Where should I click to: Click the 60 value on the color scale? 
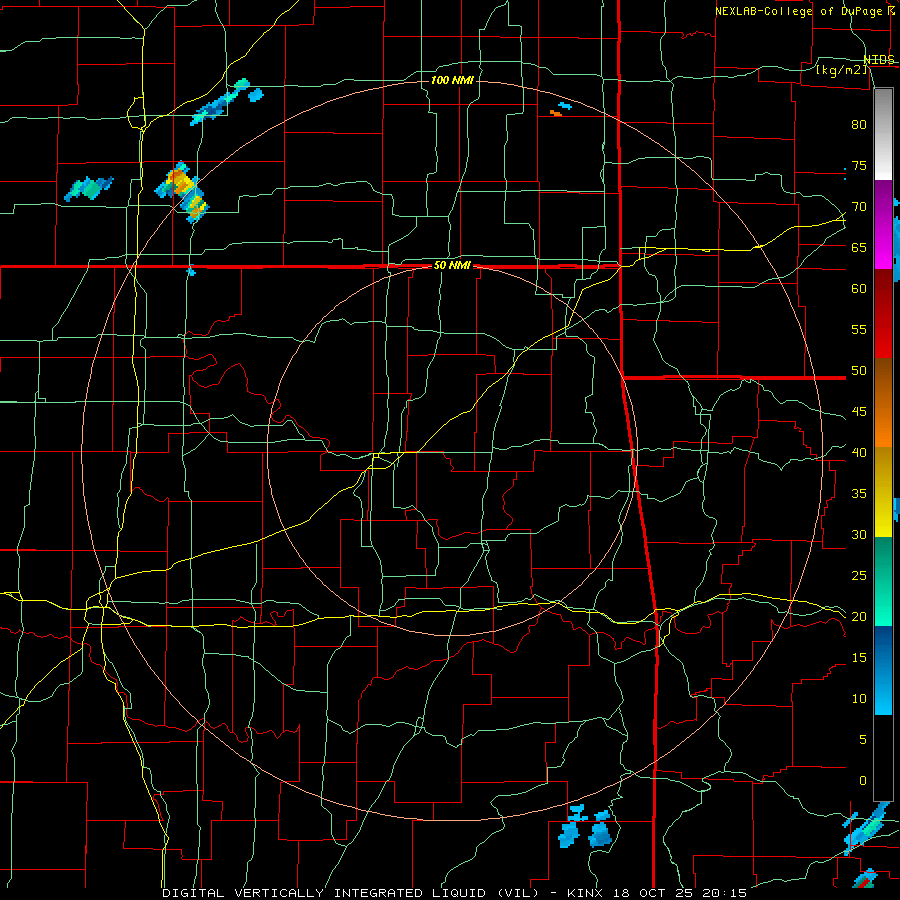click(859, 289)
